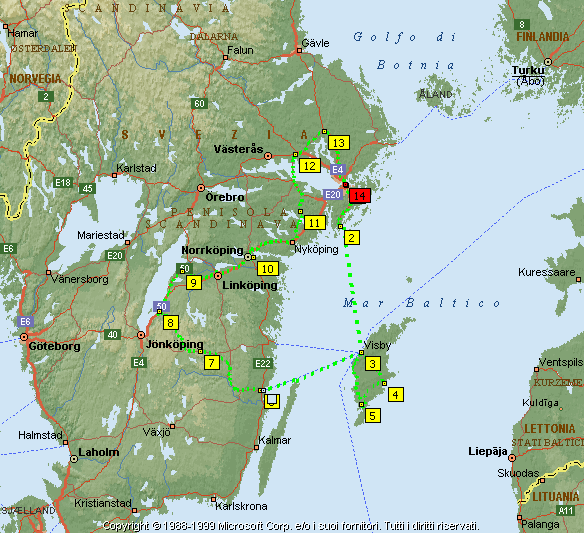Screen dimensions: 584x533
Task: Select yellow waypoint marker 12
Action: 310,166
